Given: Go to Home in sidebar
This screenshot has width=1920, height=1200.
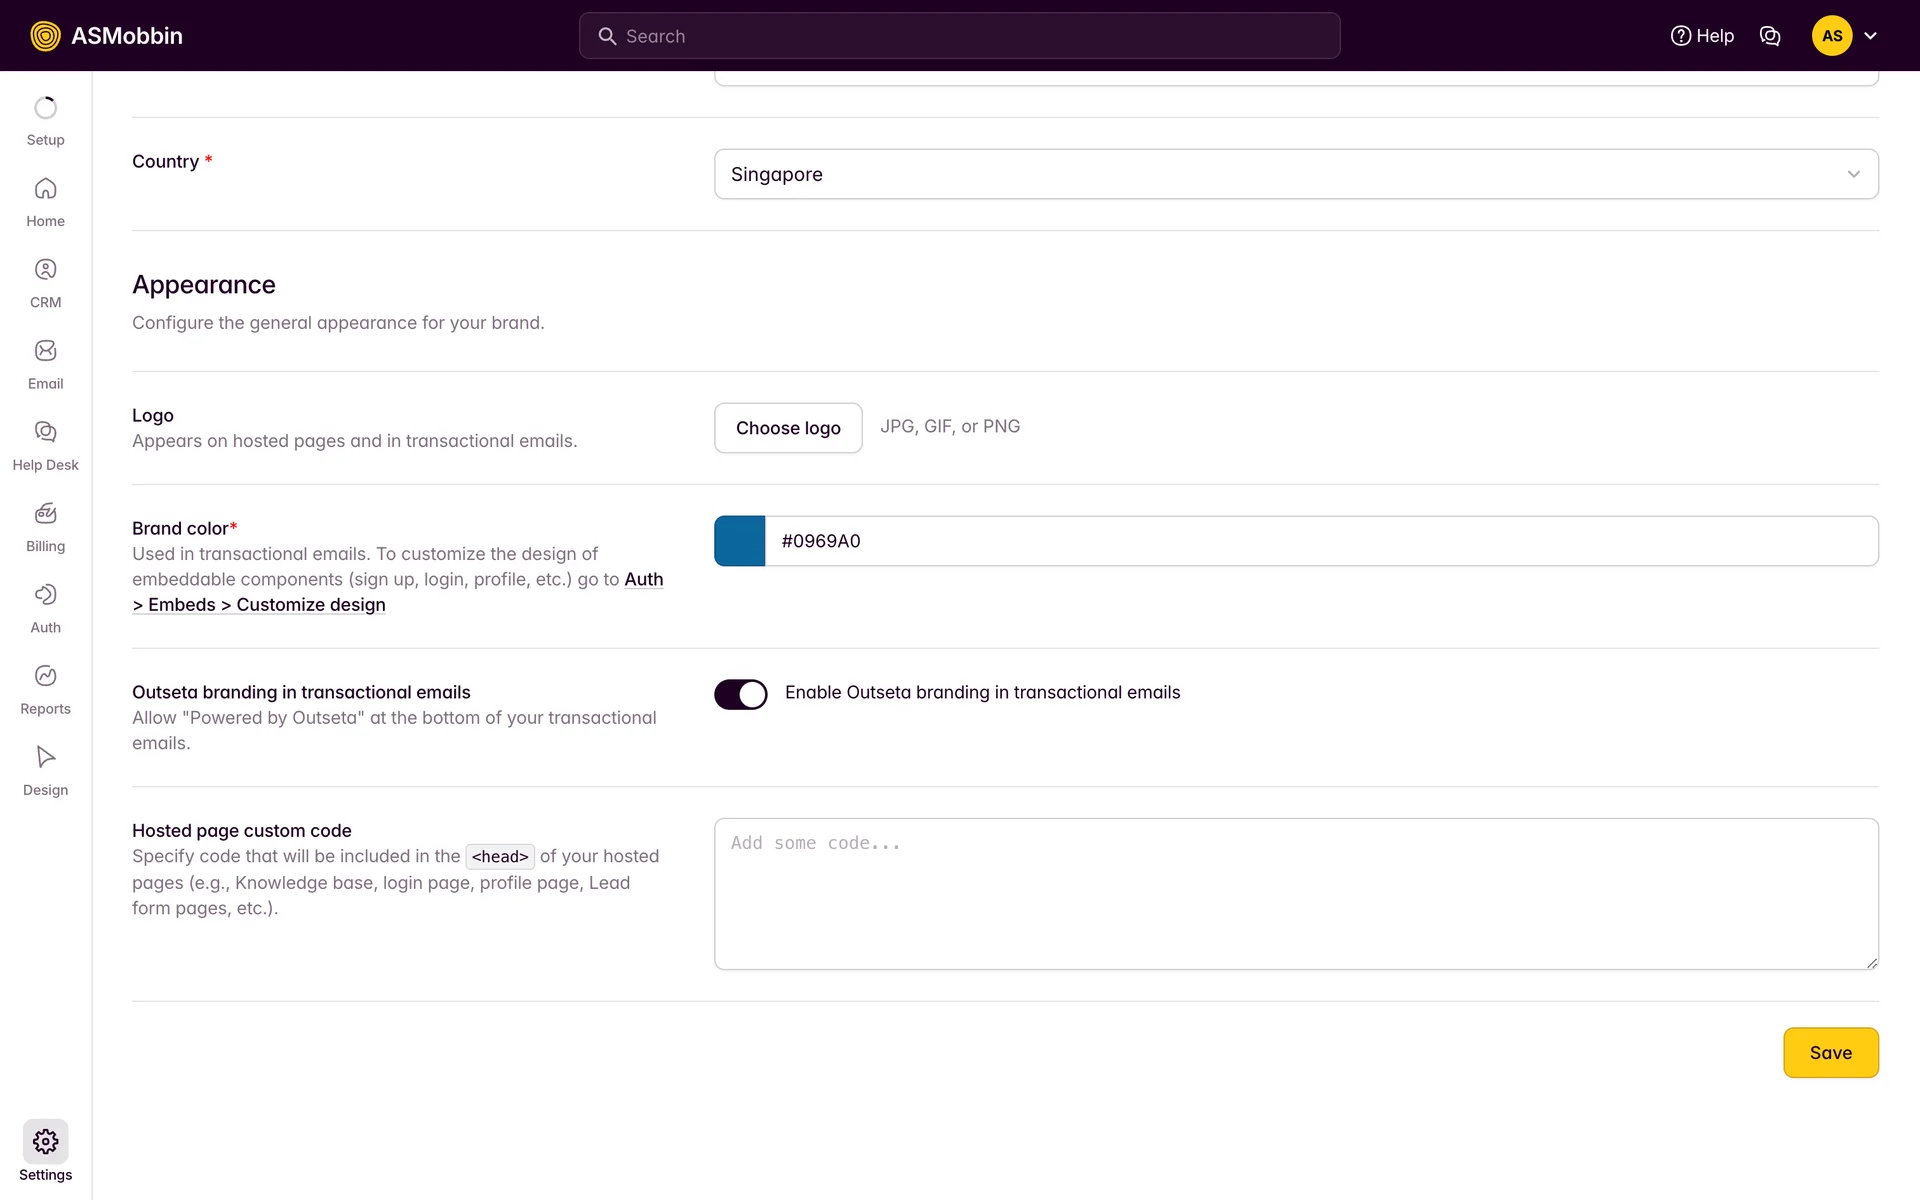Looking at the screenshot, I should (45, 189).
